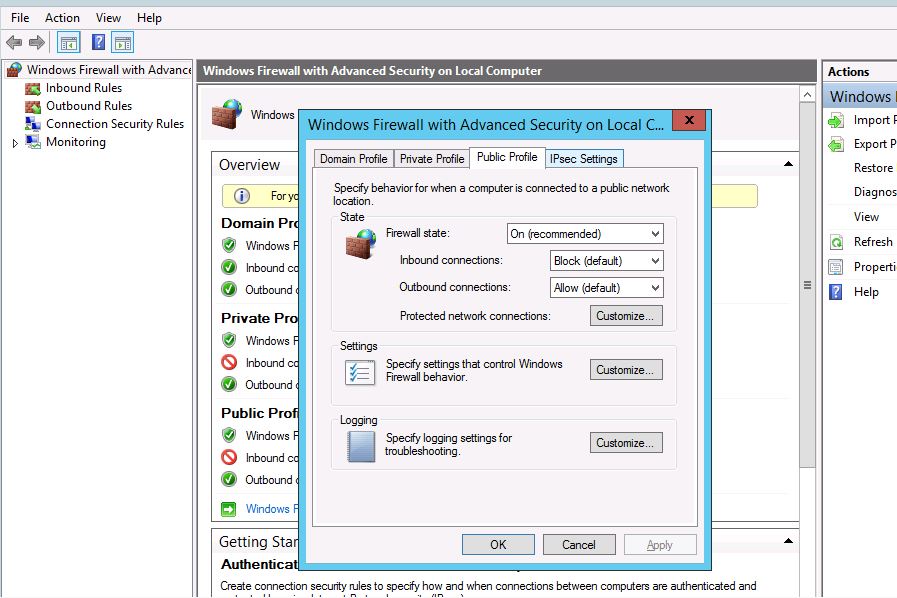Switch to the IPsec Settings tab
Viewport: 897px width, 598px height.
[584, 159]
